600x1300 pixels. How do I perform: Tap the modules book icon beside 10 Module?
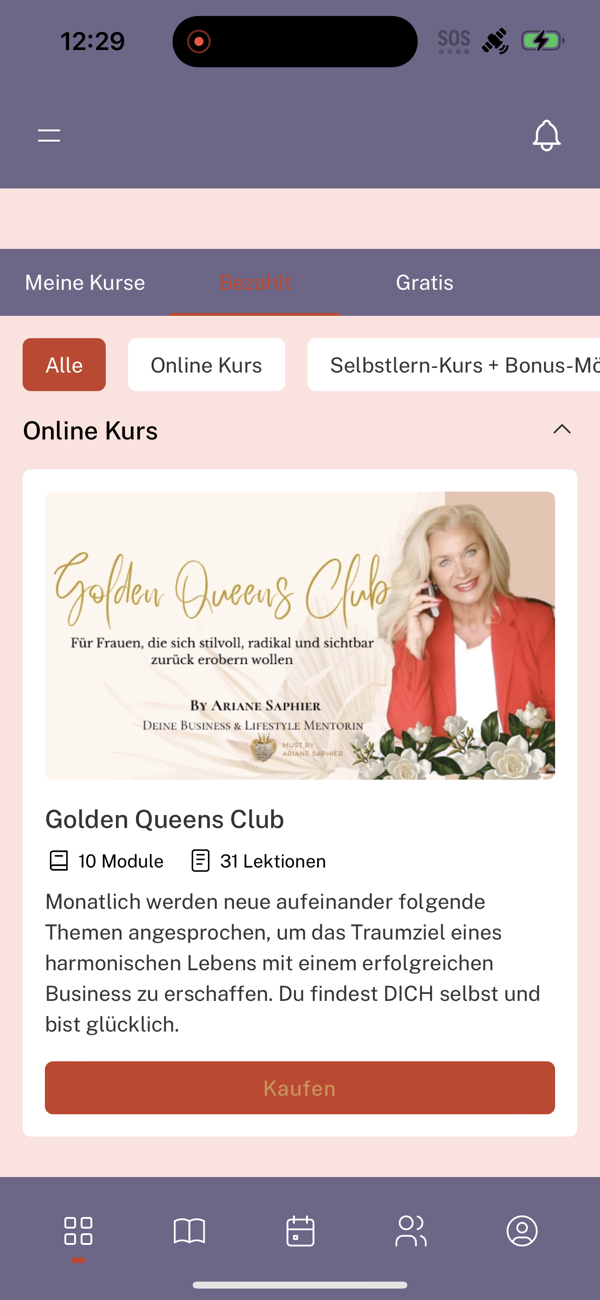coord(59,860)
